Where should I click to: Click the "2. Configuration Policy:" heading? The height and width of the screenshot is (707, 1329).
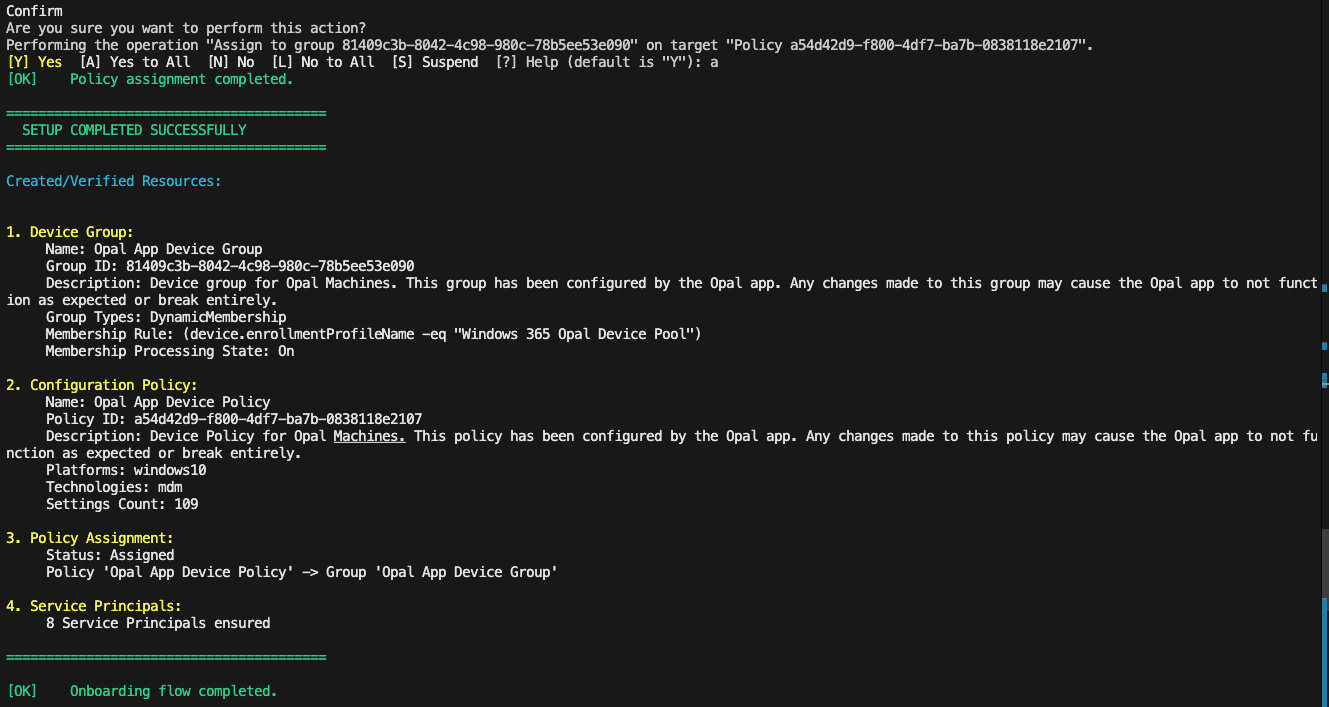(x=102, y=385)
